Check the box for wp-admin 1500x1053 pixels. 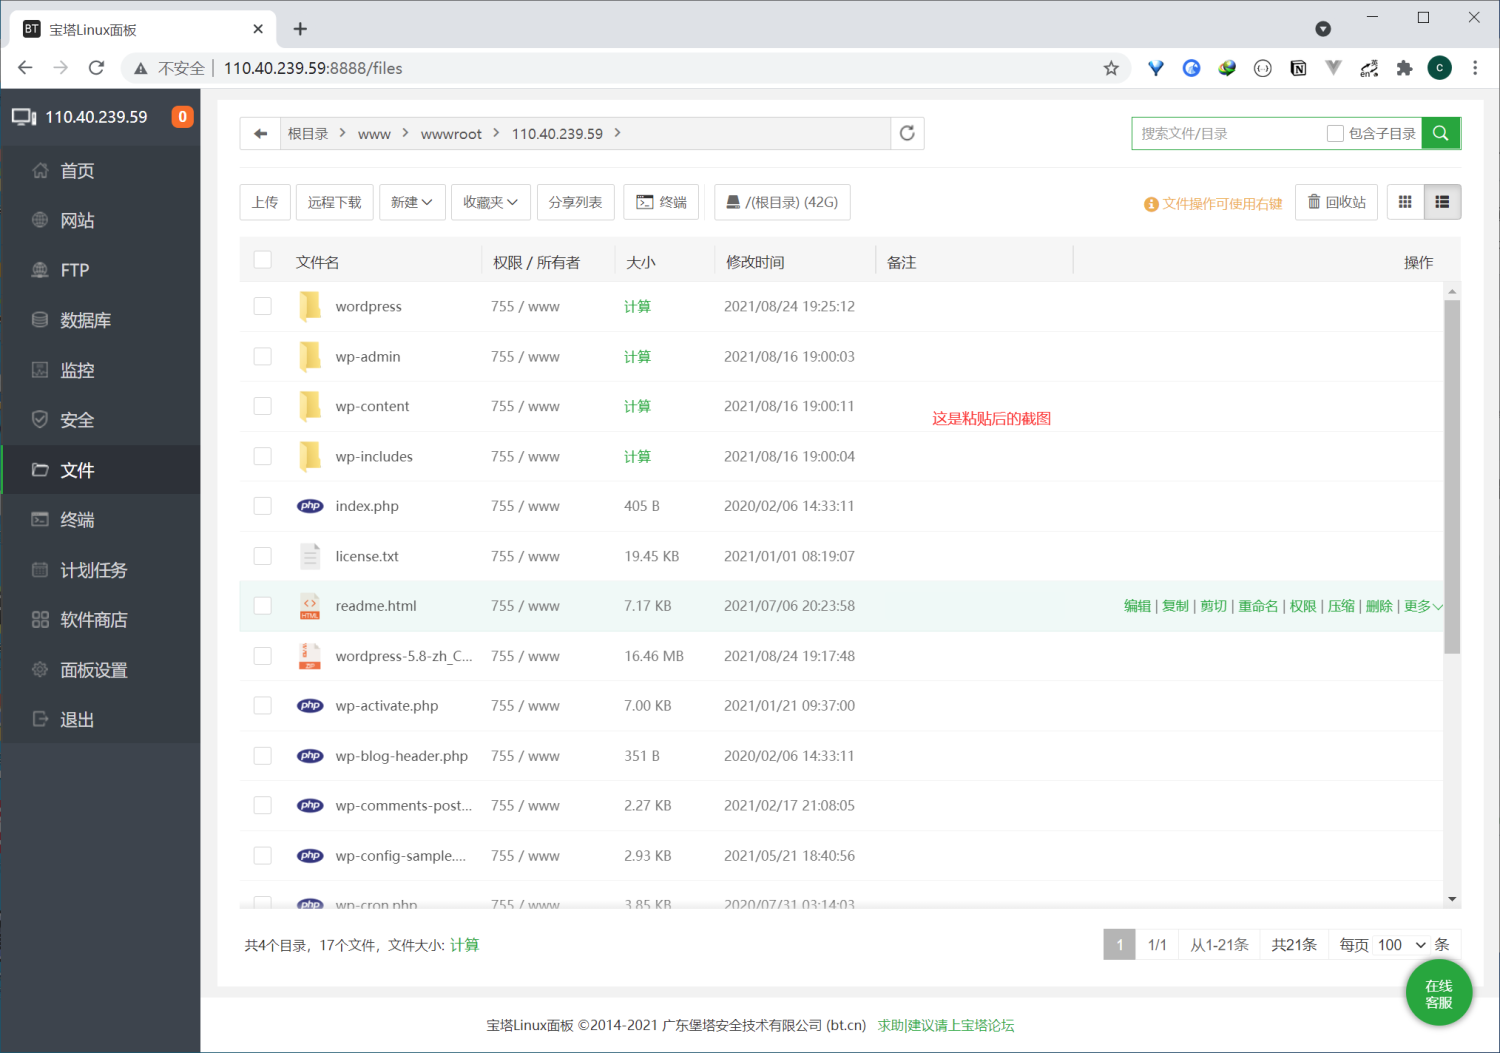(x=263, y=356)
